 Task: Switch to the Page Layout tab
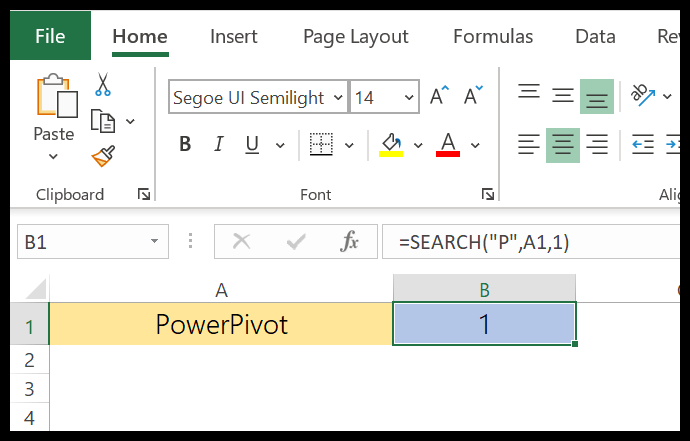pos(356,37)
